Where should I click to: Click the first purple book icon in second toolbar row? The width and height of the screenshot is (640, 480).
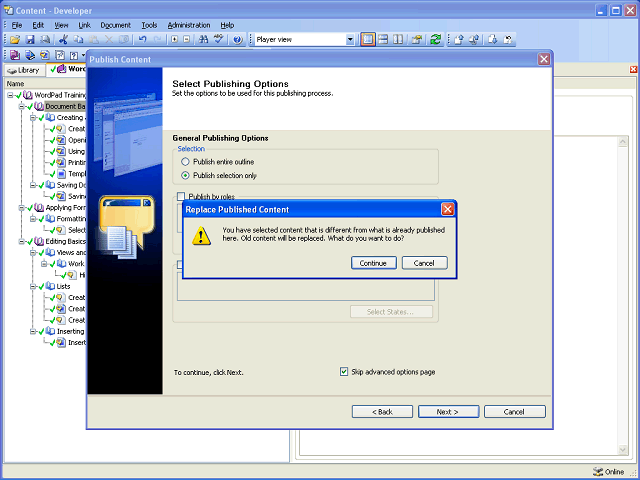coord(15,55)
